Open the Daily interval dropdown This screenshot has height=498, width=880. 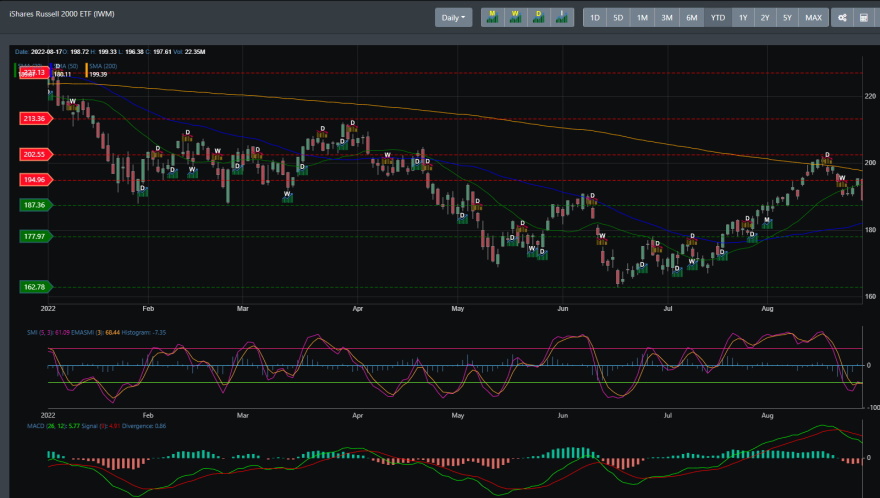click(453, 17)
